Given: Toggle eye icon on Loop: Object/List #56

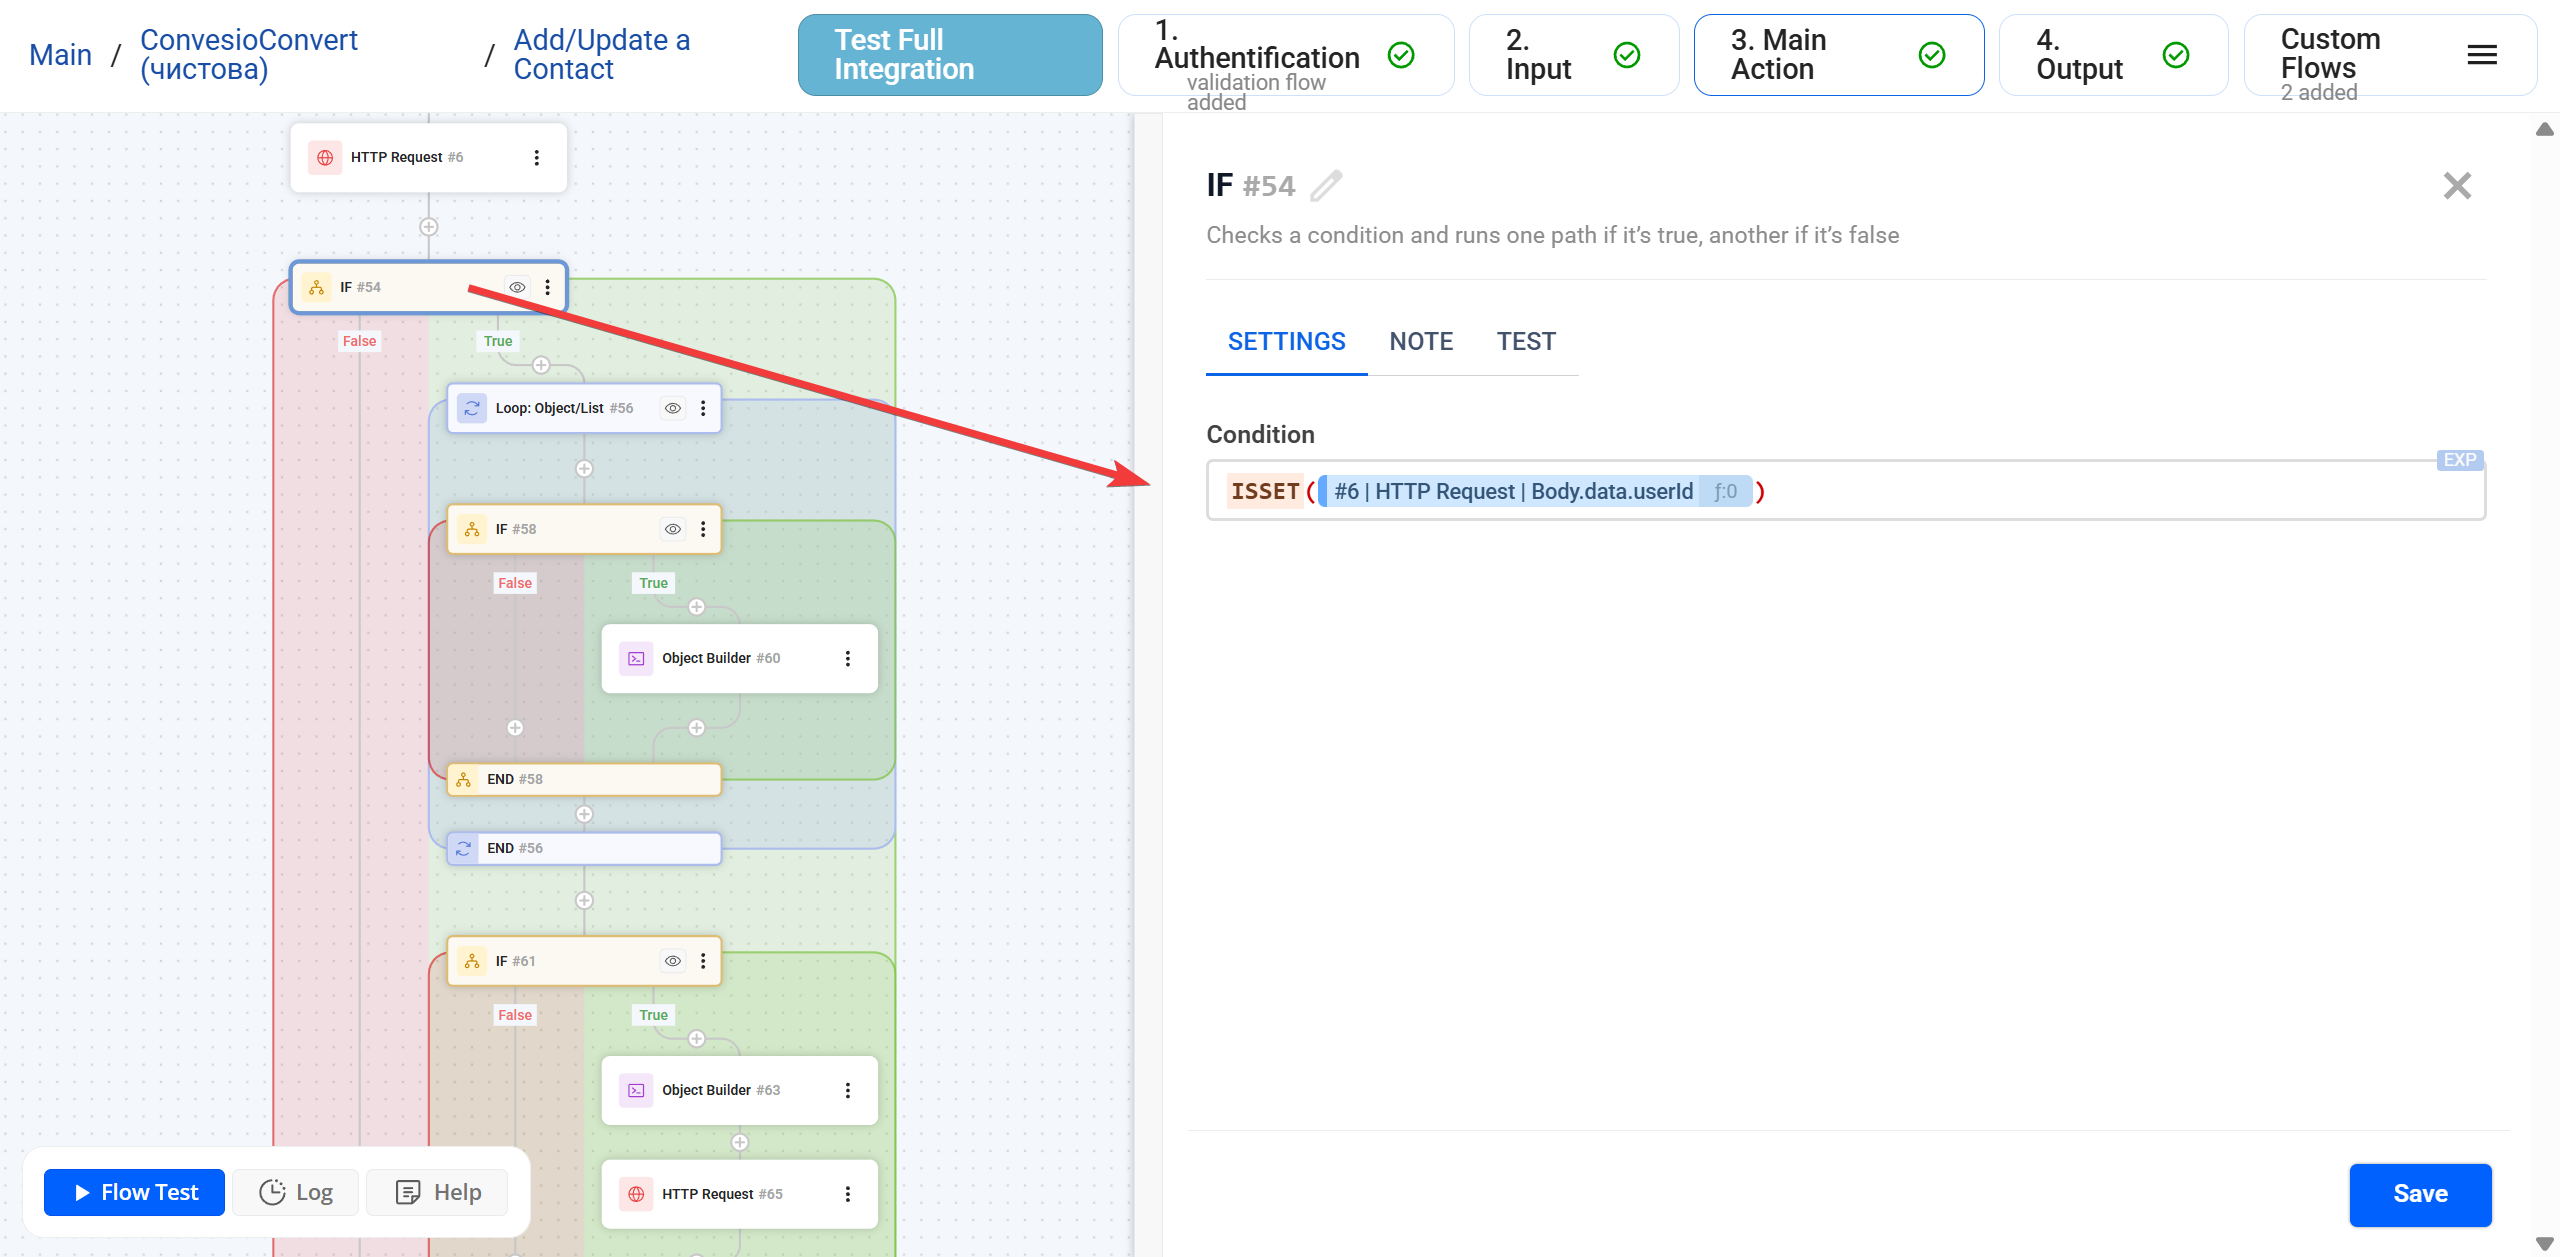Looking at the screenshot, I should (673, 408).
